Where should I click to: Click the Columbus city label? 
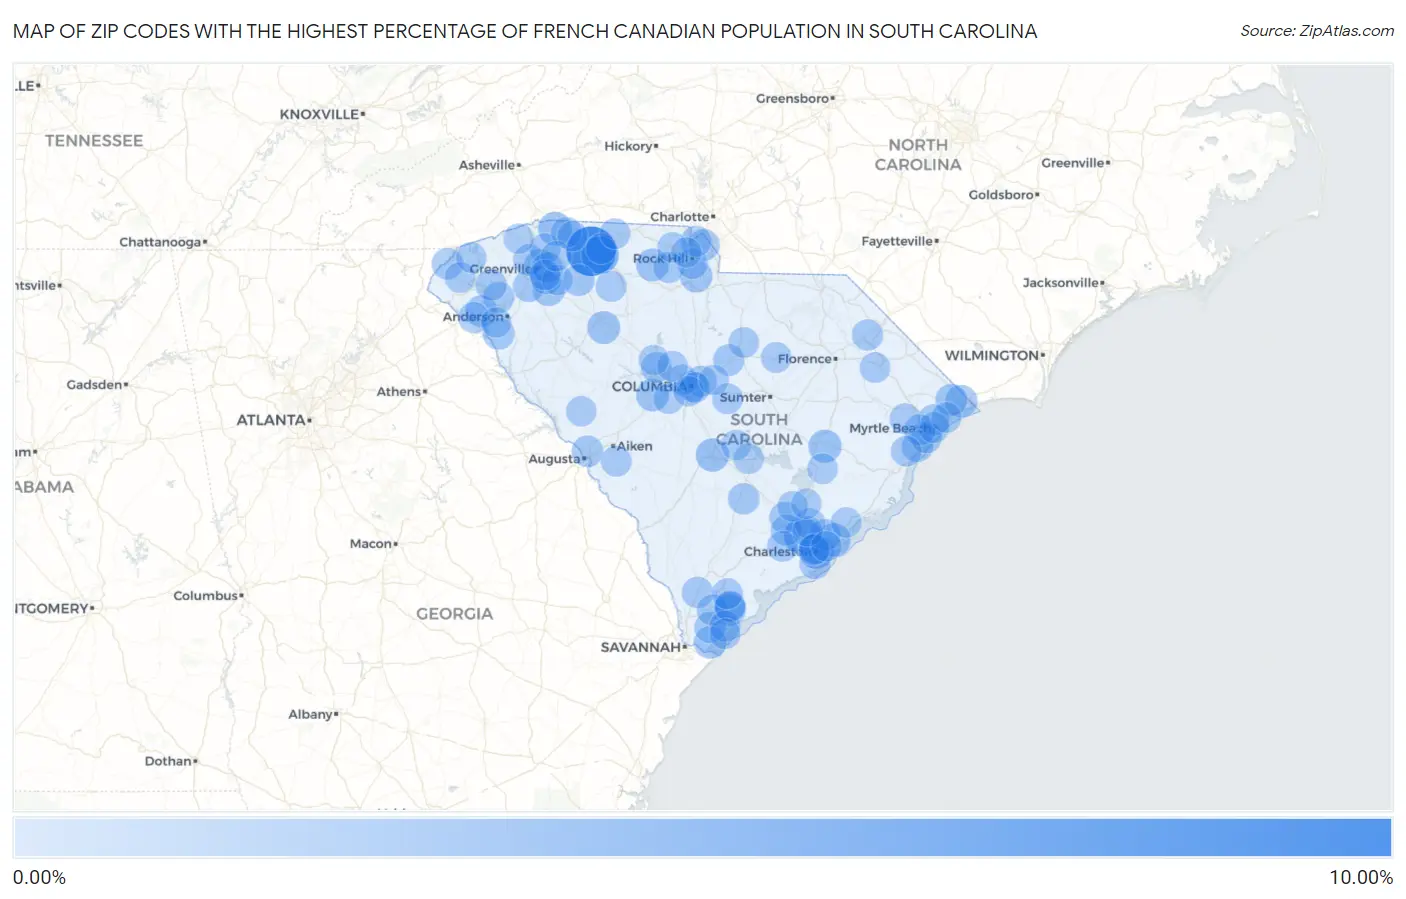coord(208,595)
